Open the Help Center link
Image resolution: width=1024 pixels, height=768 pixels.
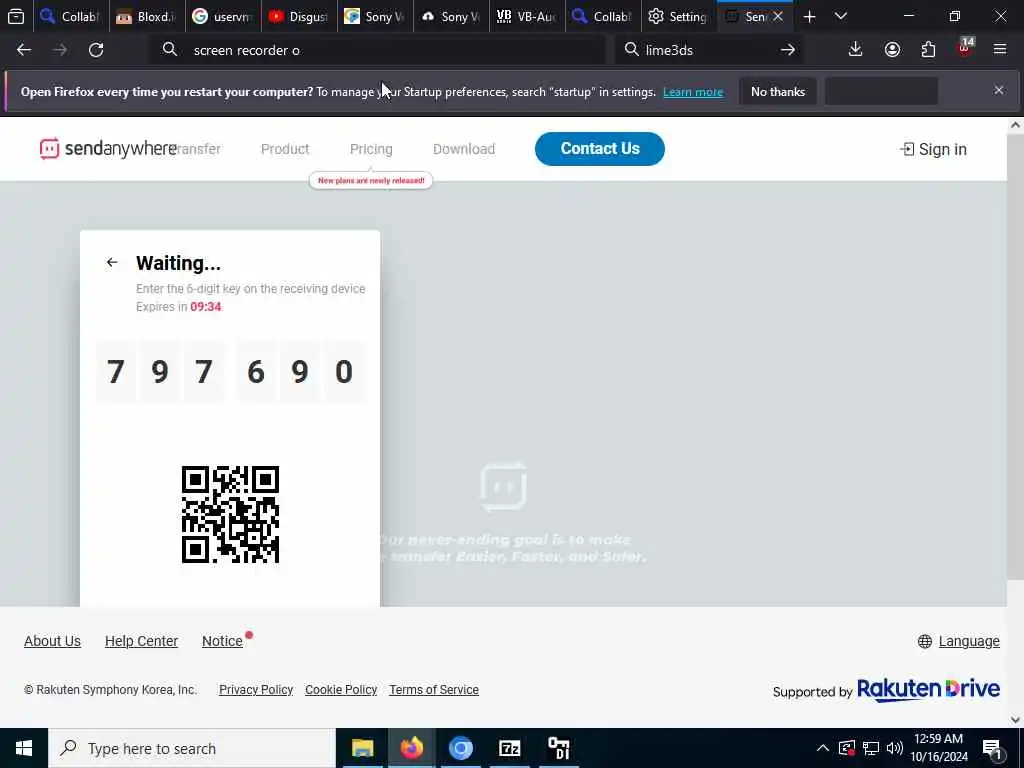coord(141,641)
